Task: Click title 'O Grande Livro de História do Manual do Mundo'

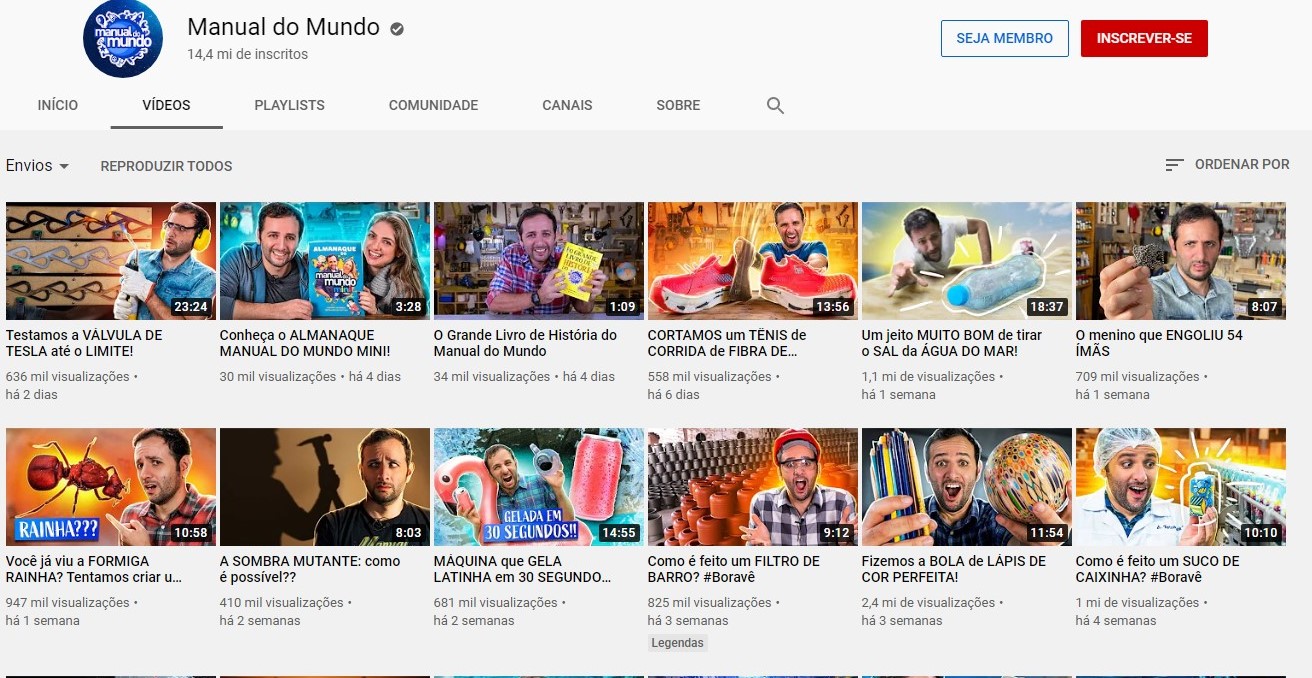Action: click(525, 343)
